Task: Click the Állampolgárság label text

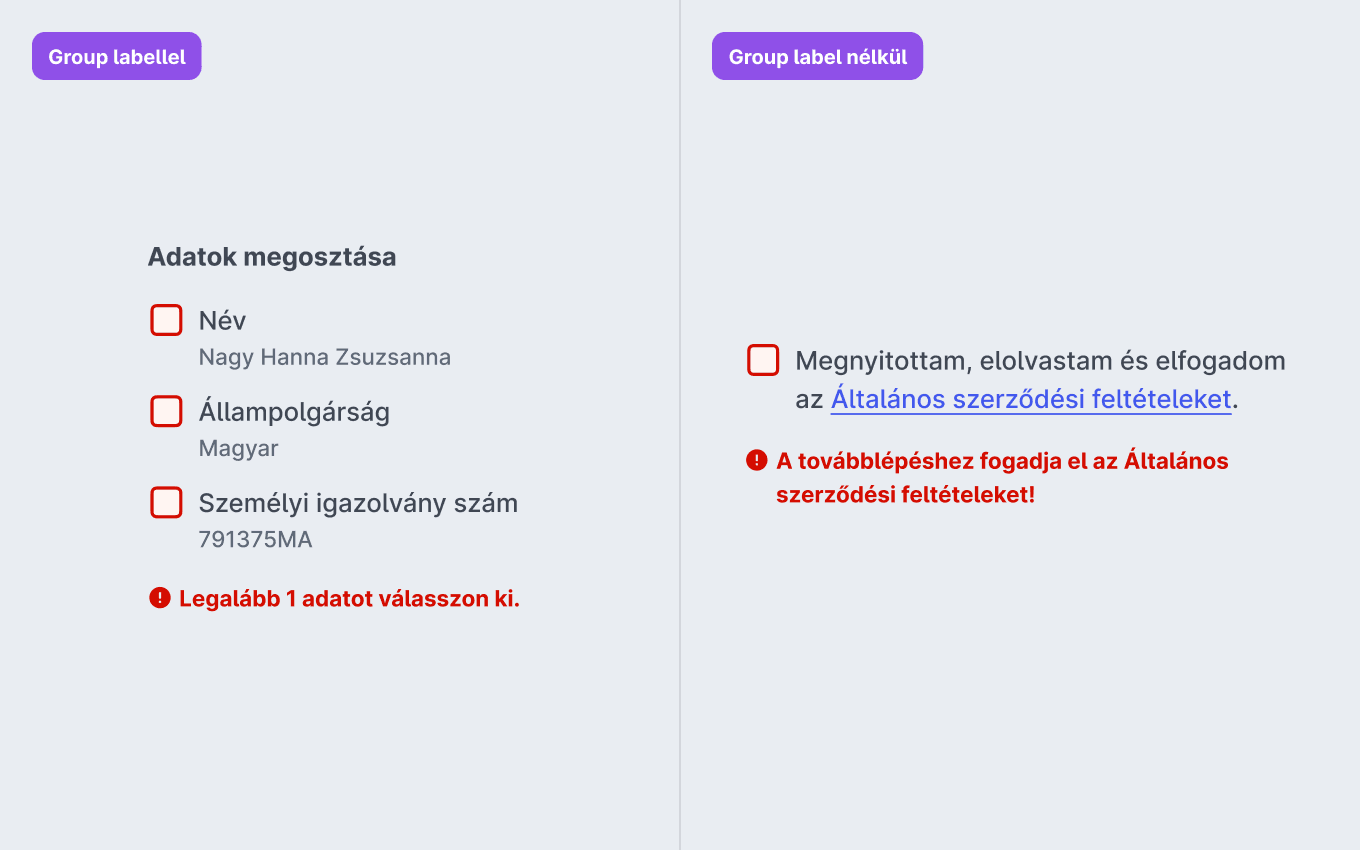Action: coord(294,412)
